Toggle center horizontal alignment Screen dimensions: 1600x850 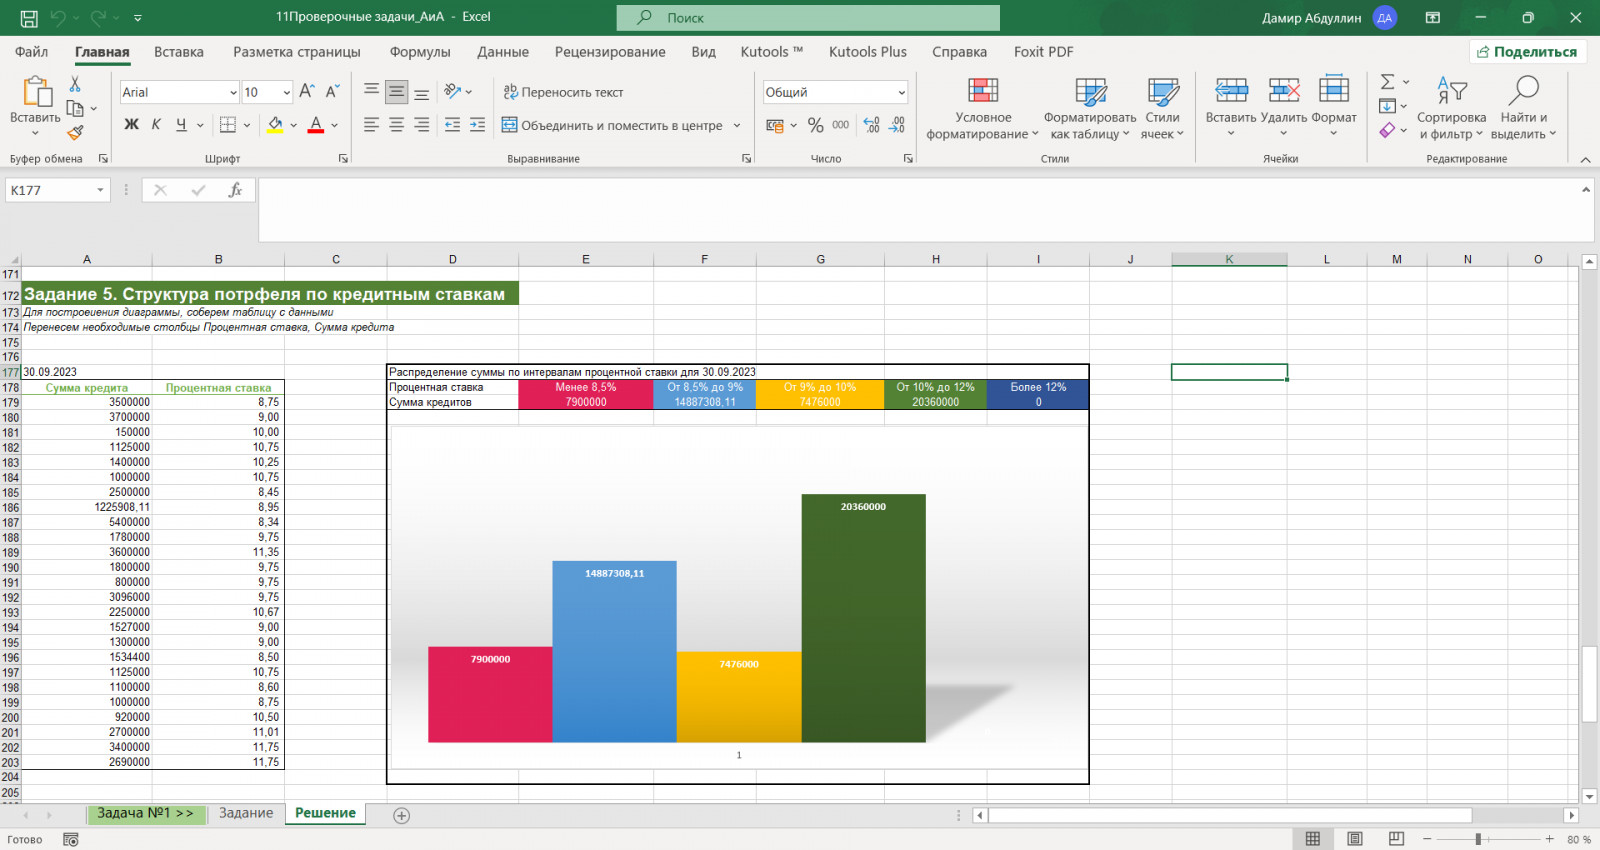tap(397, 125)
